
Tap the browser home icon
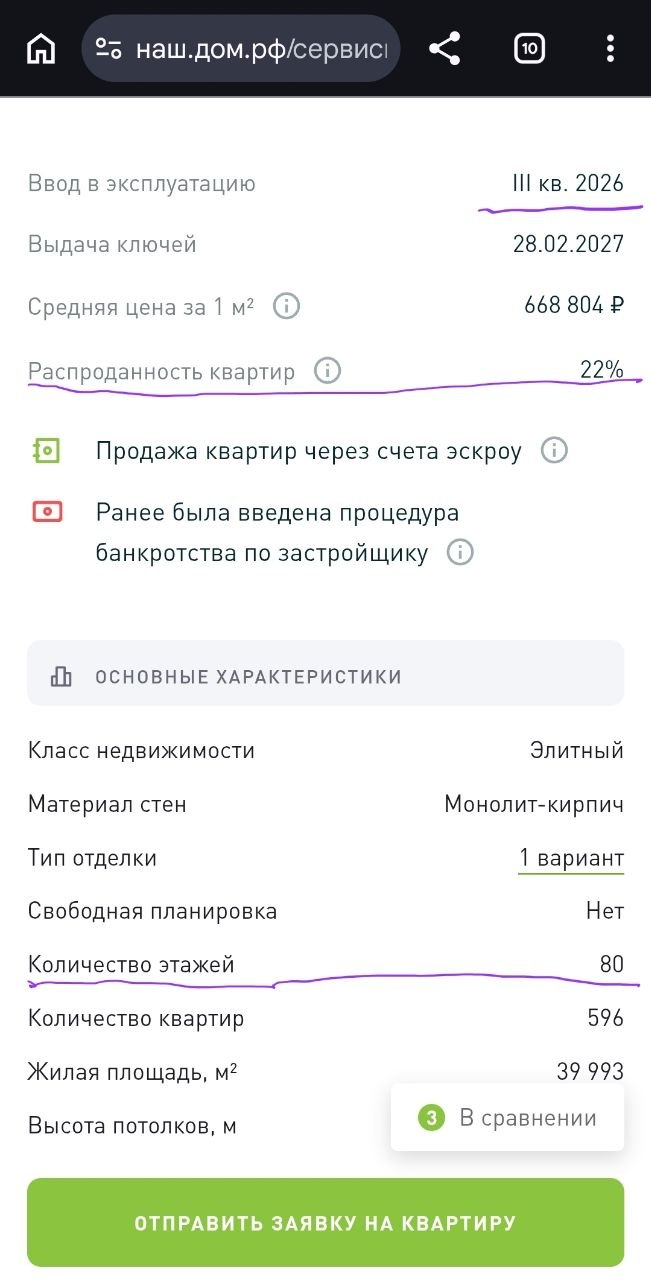coord(41,48)
